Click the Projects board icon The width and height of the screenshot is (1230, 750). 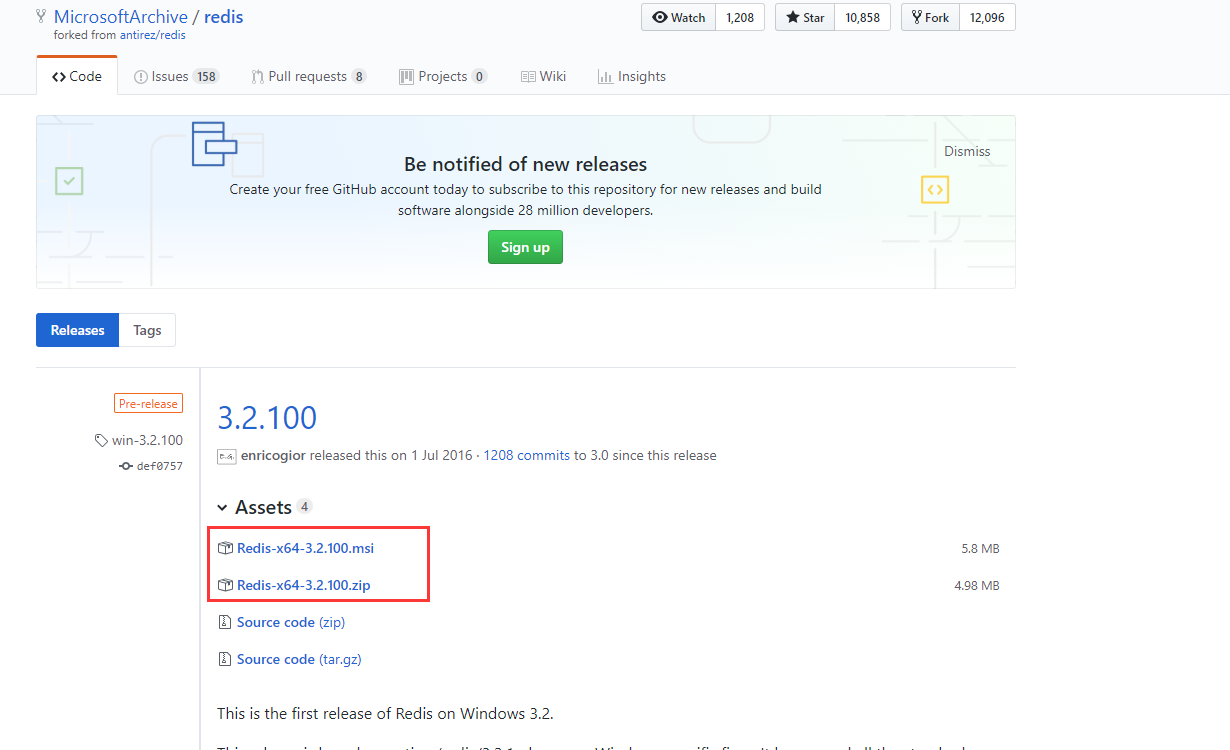pos(406,77)
